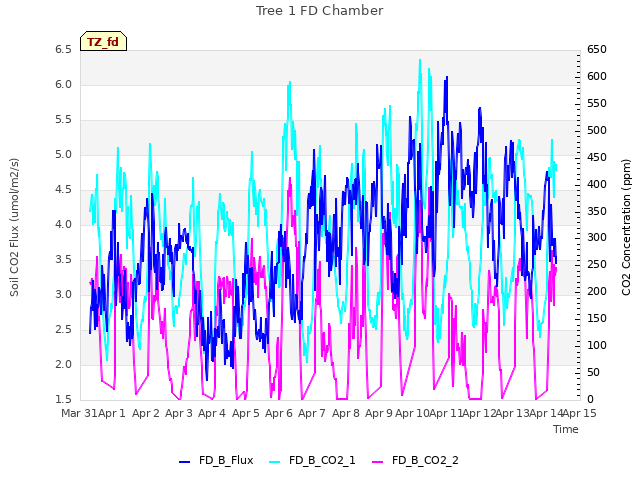Click the 2.0 left axis value
This screenshot has width=640, height=480.
[63, 364]
